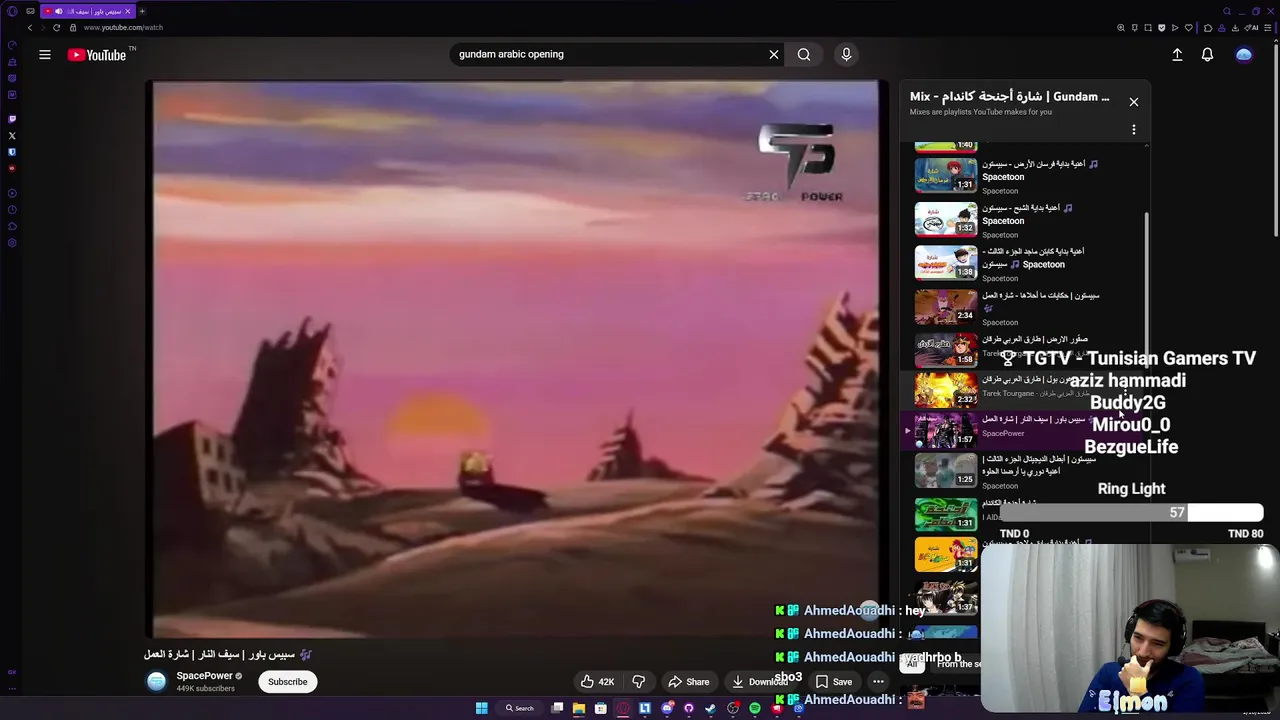Click the main video player
Viewport: 1280px width, 720px height.
coord(514,358)
